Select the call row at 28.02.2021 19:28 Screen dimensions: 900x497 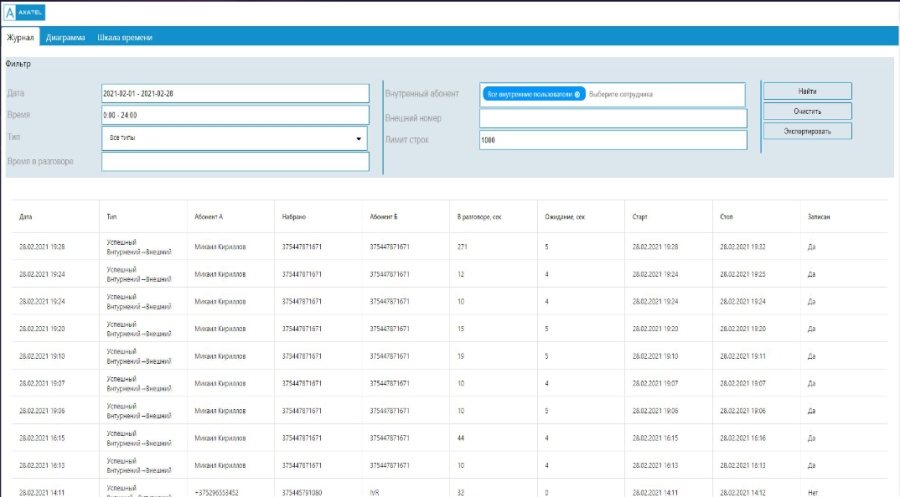(450, 246)
